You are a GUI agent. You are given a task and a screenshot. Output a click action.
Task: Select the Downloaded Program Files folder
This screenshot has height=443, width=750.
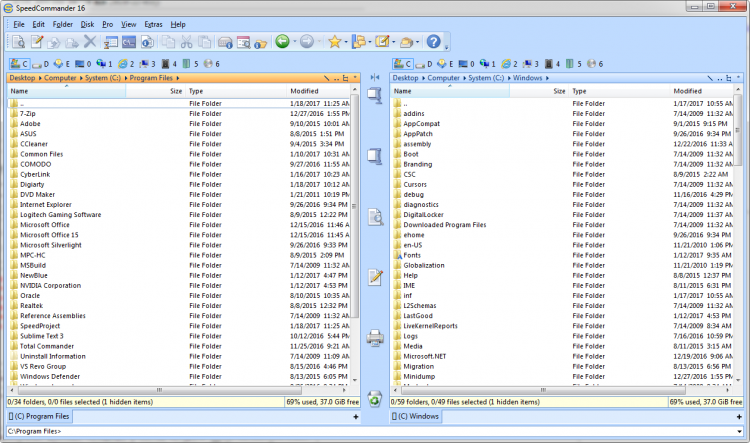point(444,225)
